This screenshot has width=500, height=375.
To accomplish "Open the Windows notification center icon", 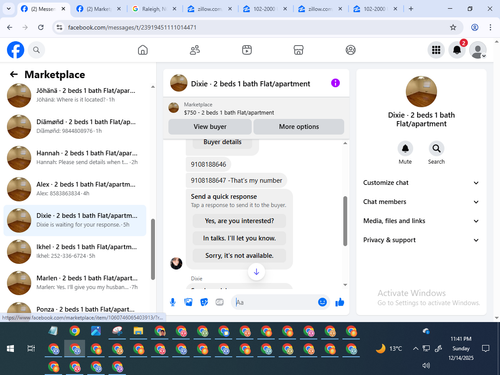I will [x=486, y=349].
